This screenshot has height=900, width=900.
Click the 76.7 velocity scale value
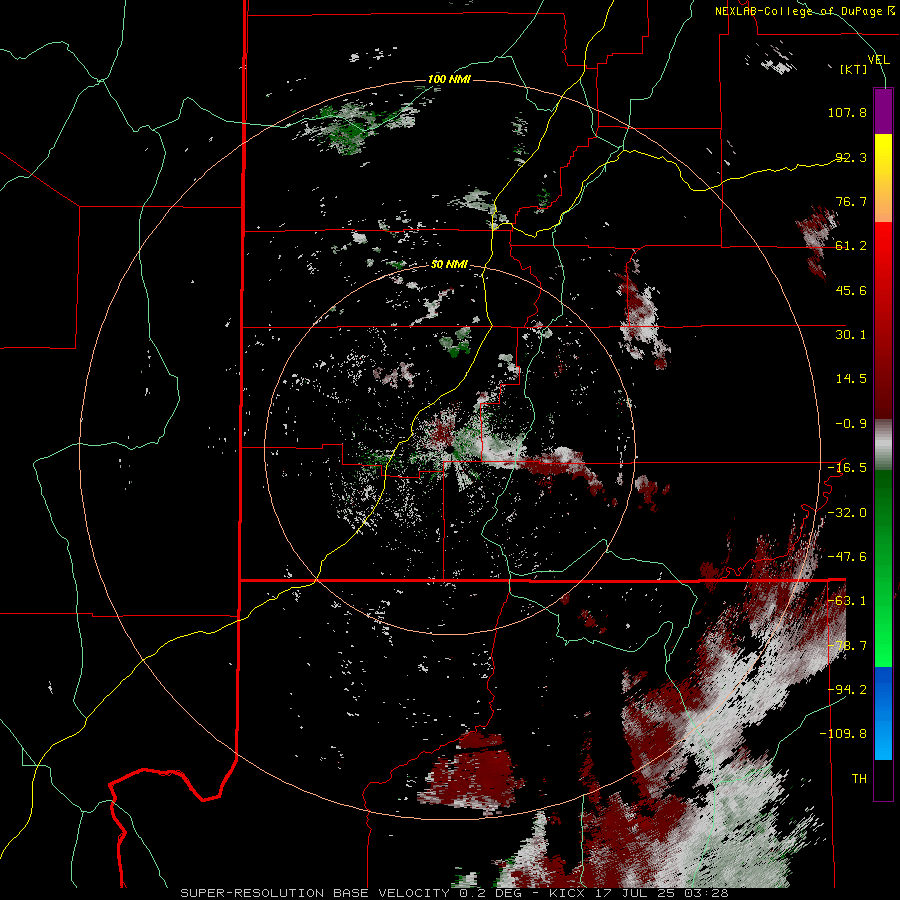click(x=851, y=201)
